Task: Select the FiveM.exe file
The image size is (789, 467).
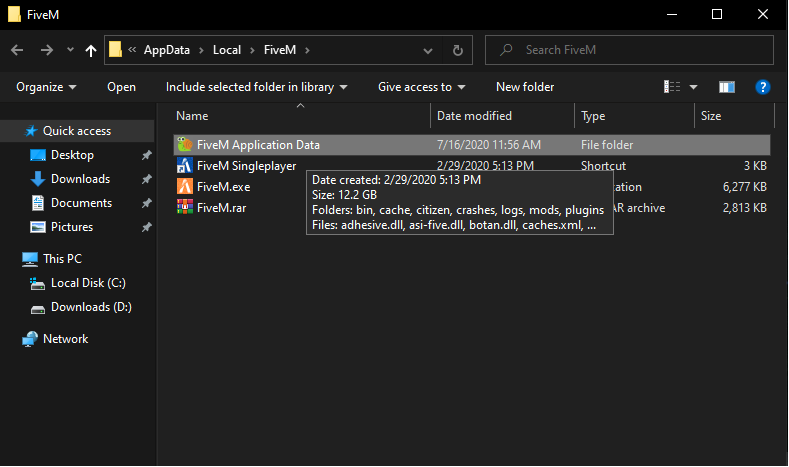Action: tap(223, 187)
